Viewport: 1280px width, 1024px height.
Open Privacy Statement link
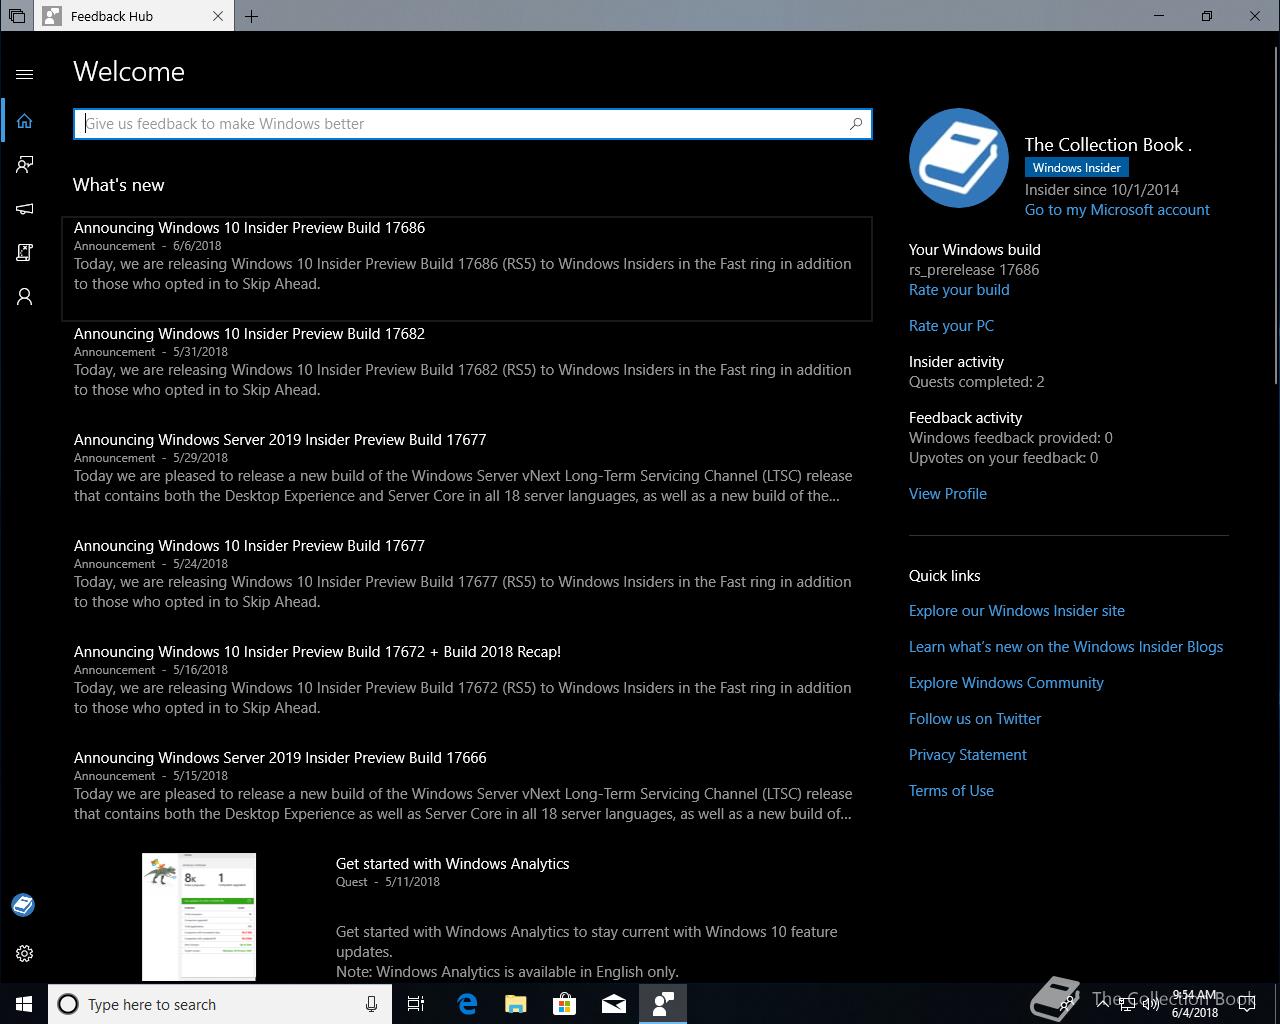tap(968, 755)
